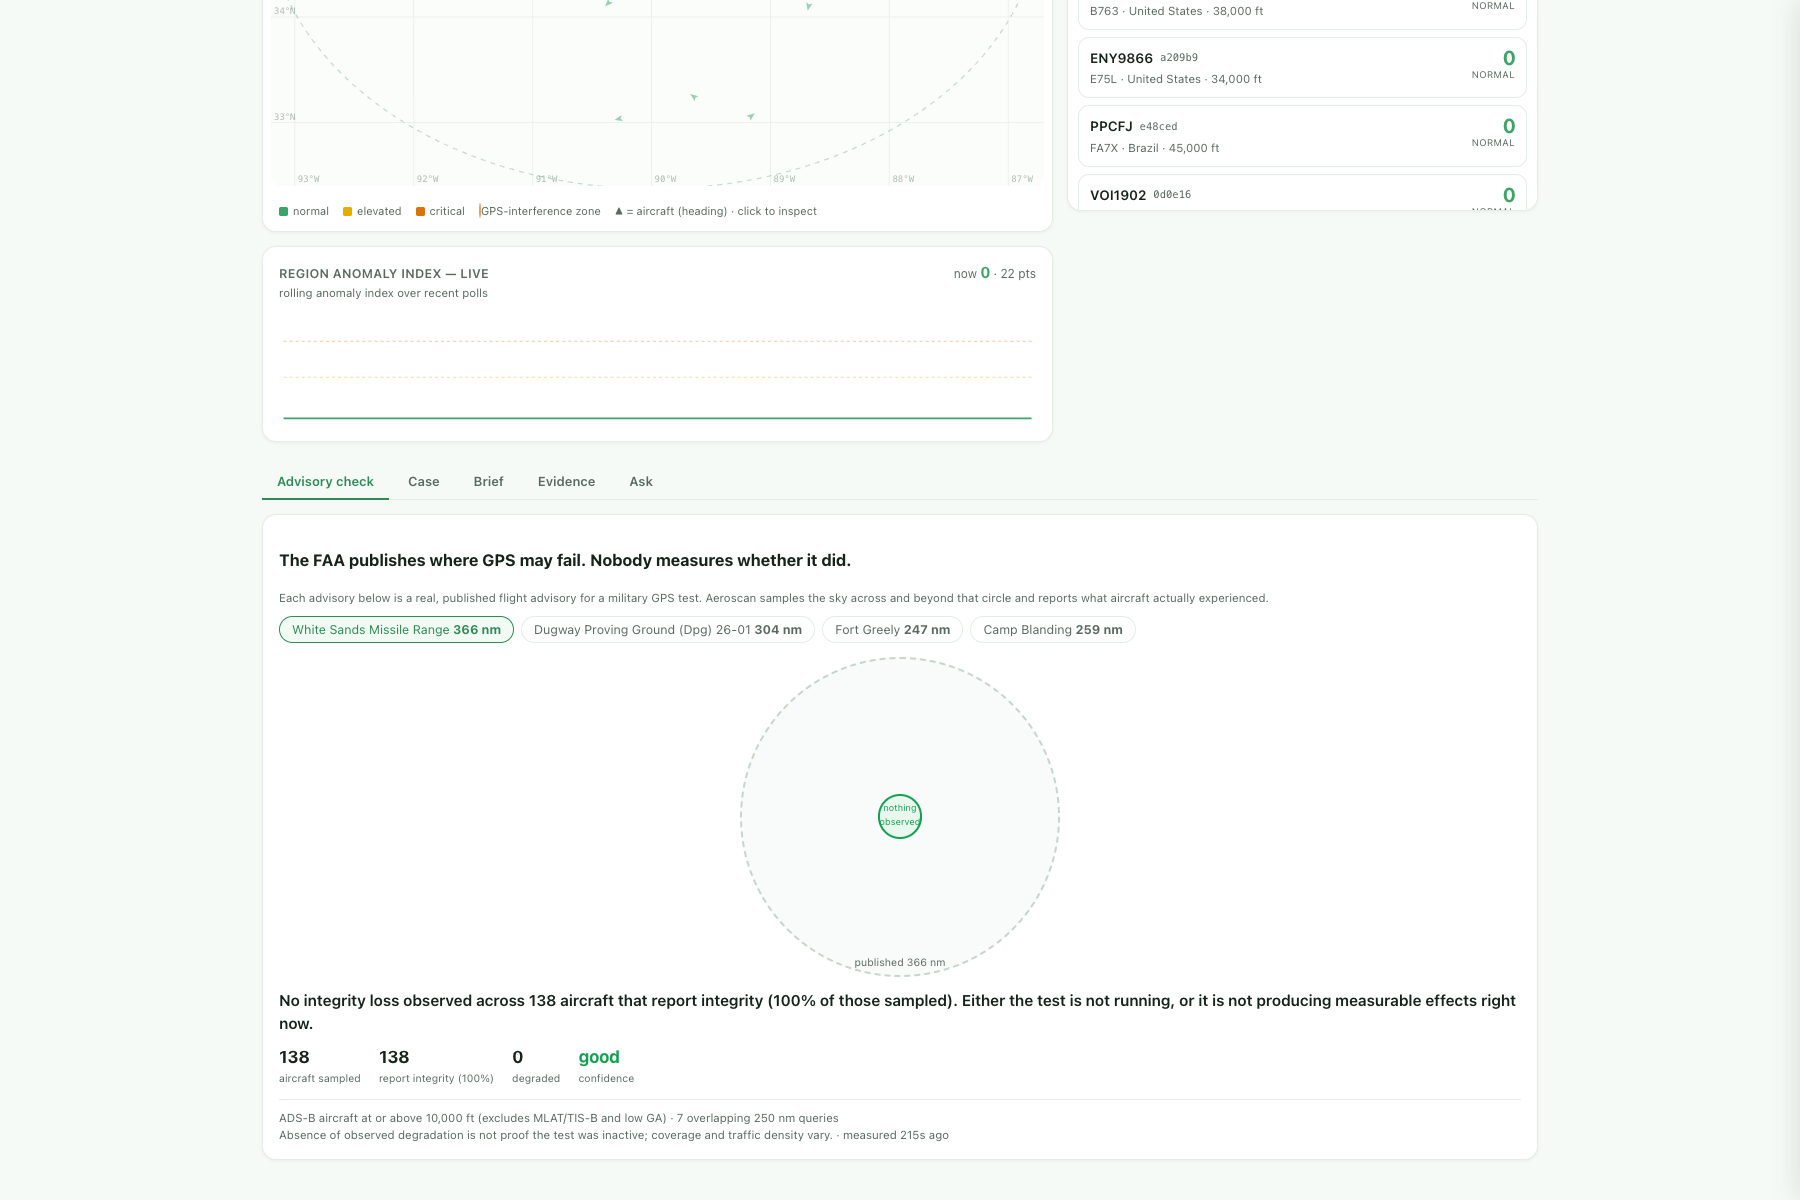Select the White Sands Missile Range advisory

396,630
